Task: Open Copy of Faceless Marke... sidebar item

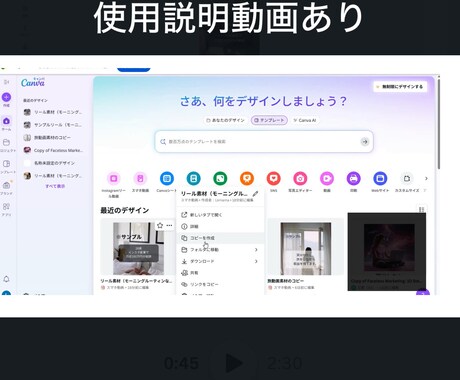Action: (x=53, y=150)
